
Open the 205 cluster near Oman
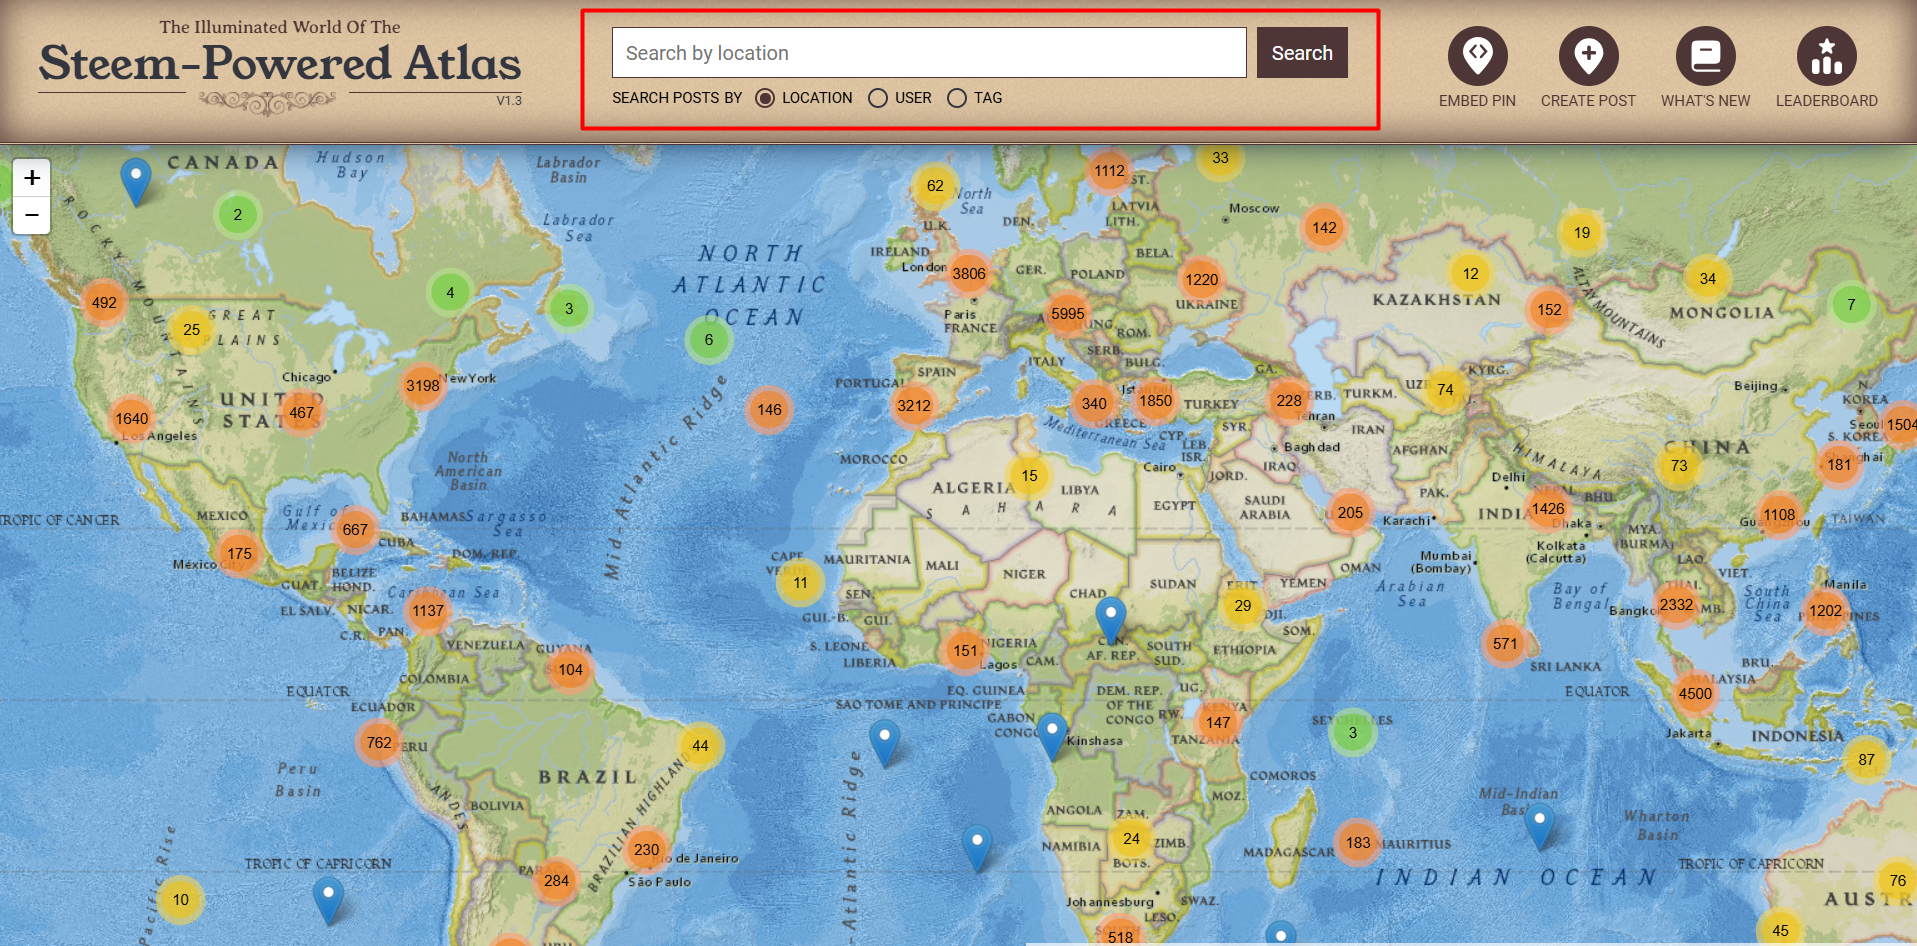[1351, 513]
